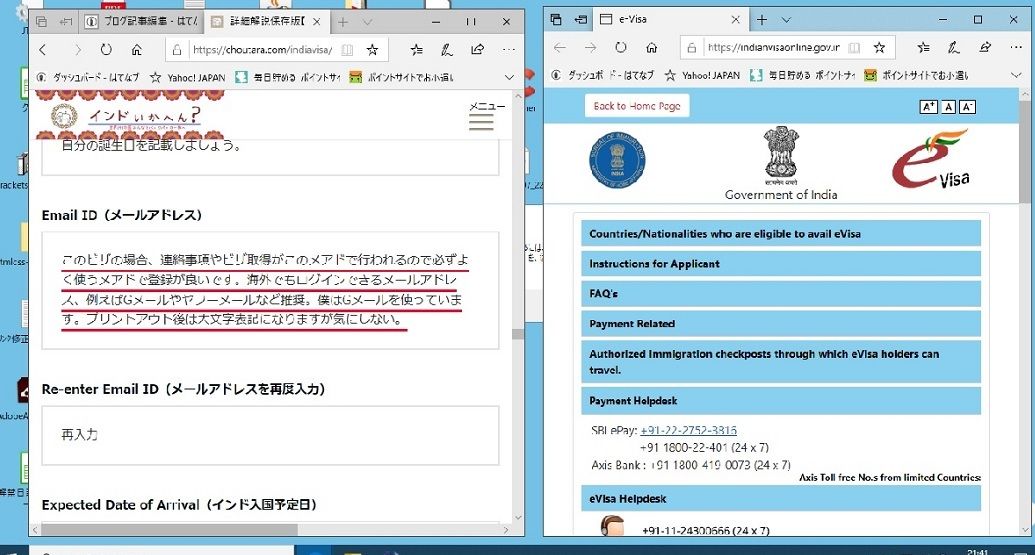Image resolution: width=1035 pixels, height=555 pixels.
Task: Open the more menu in left browser
Action: click(508, 49)
